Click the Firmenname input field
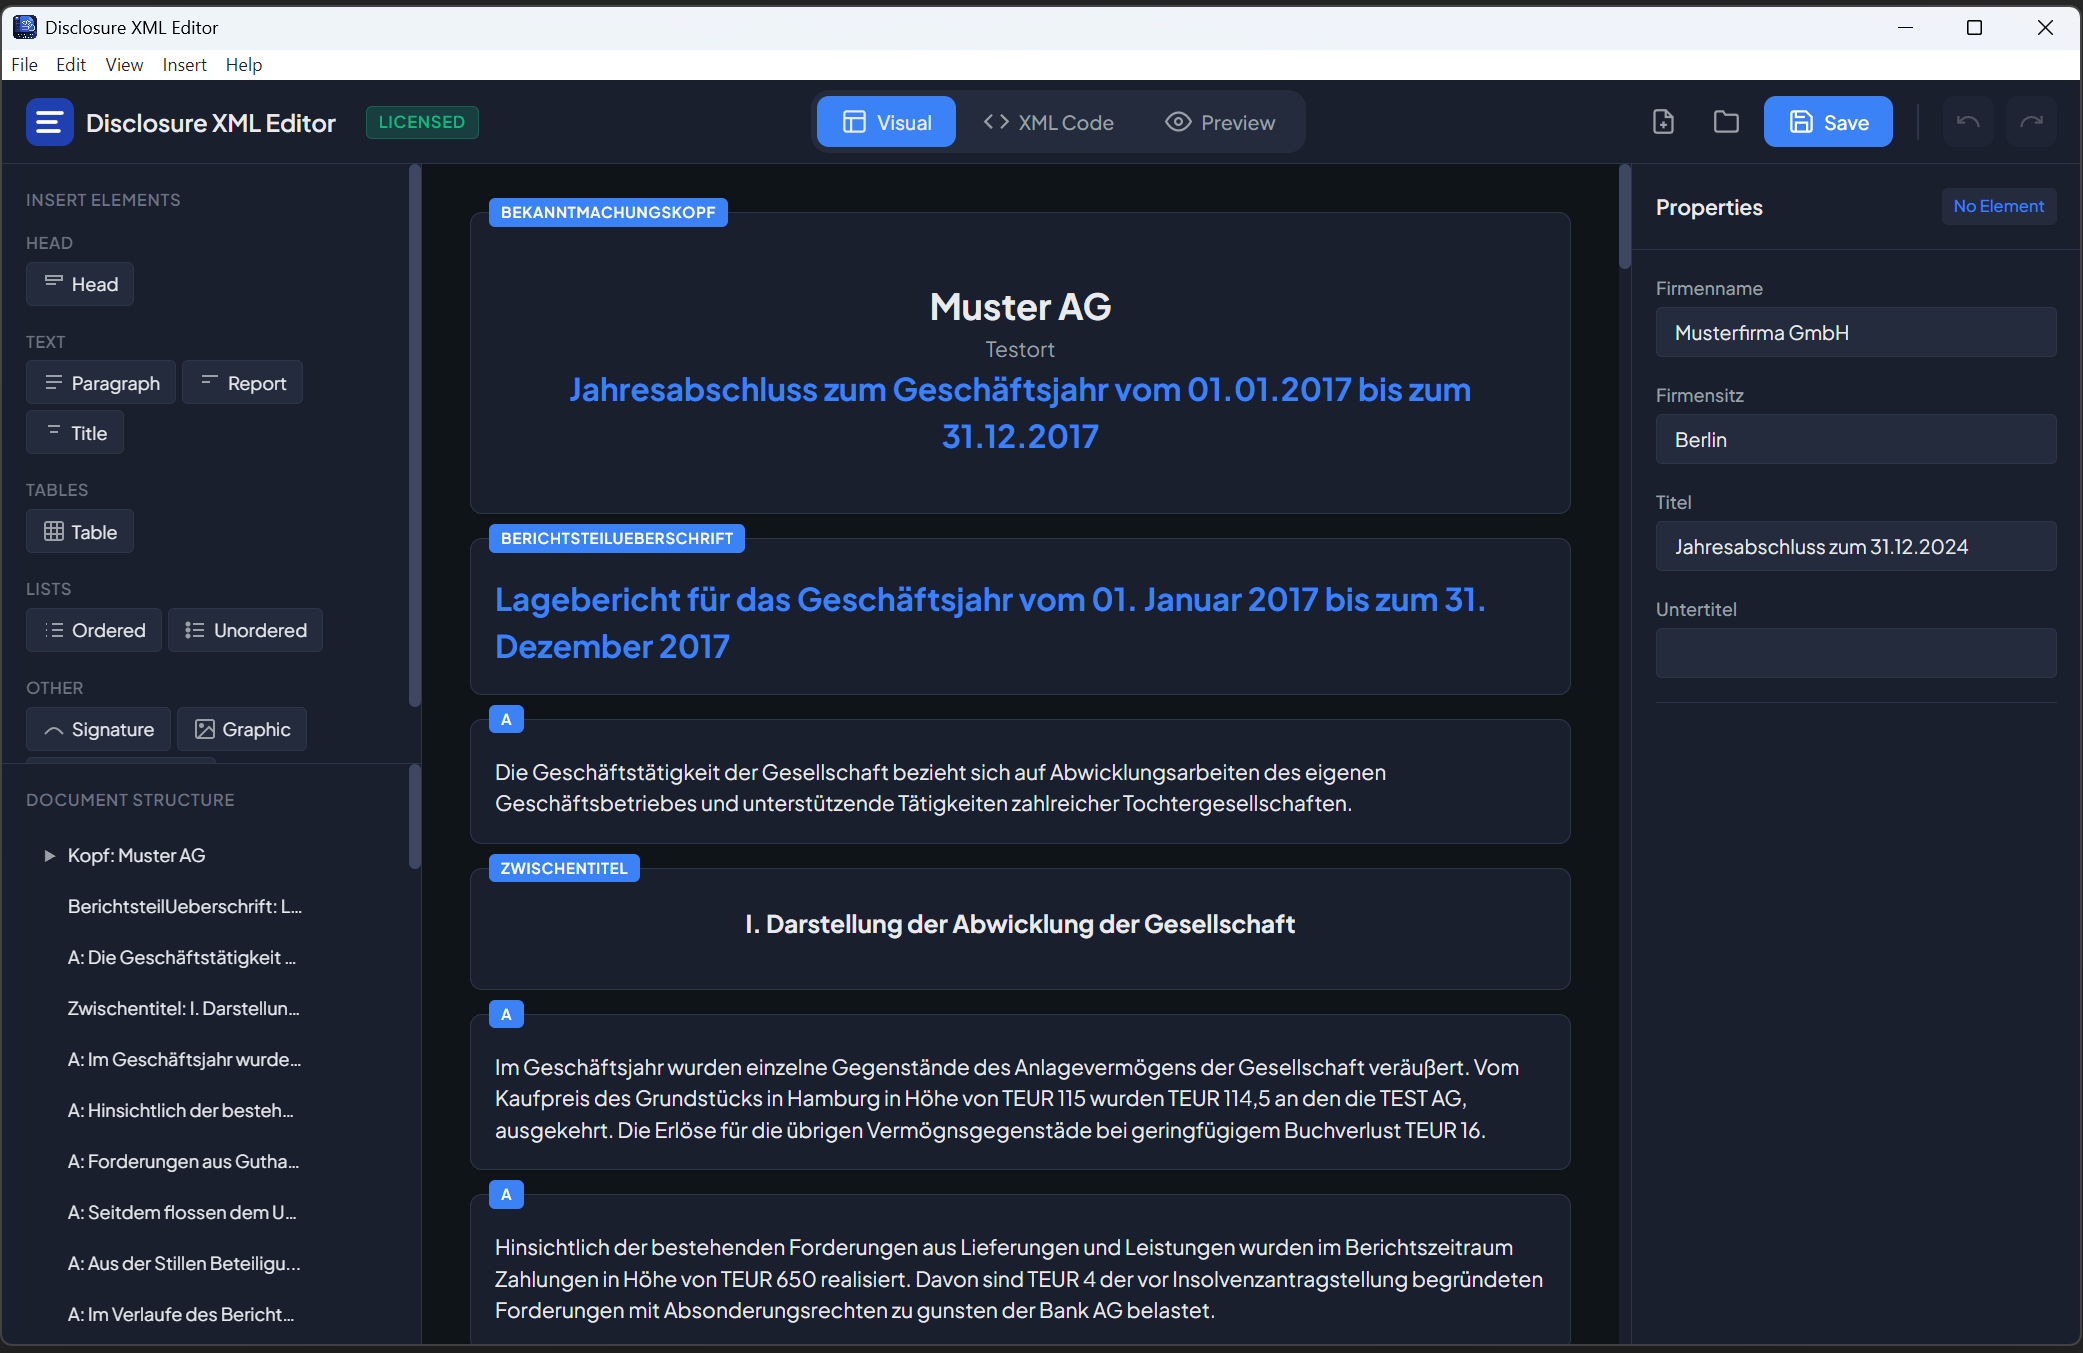Image resolution: width=2083 pixels, height=1353 pixels. [1856, 333]
